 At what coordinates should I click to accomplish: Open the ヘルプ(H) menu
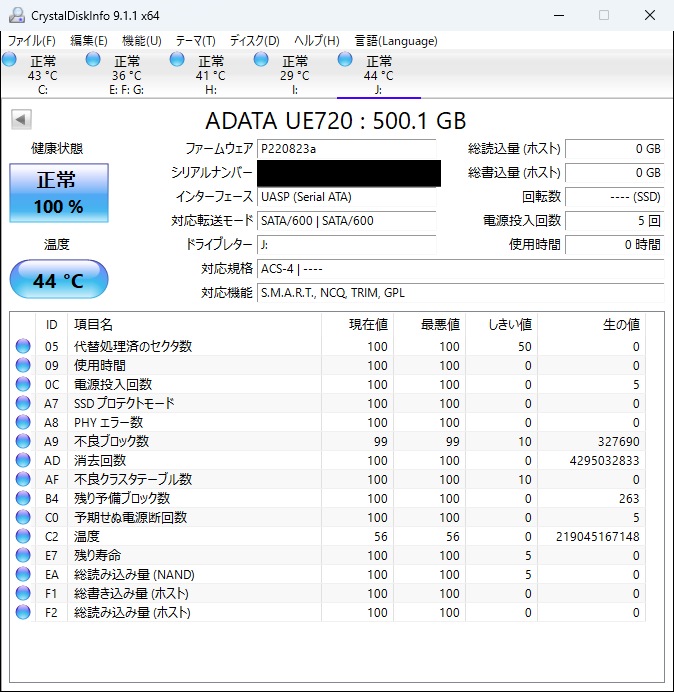tap(317, 41)
